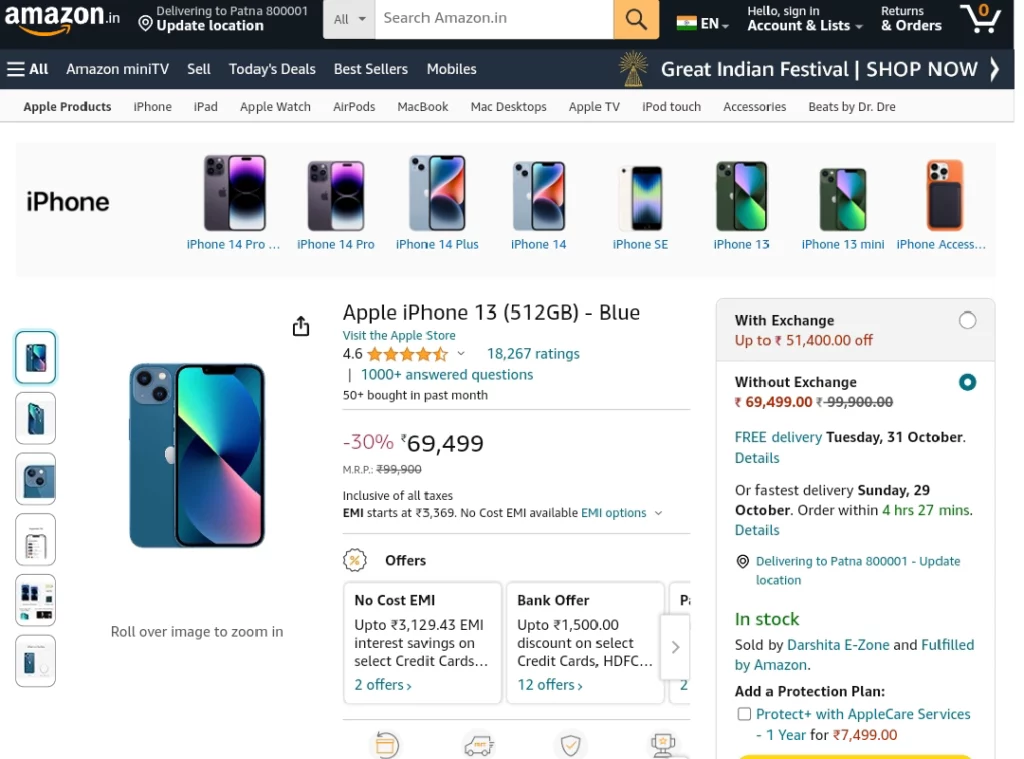
Task: Click the share icon above product image
Action: tap(300, 326)
